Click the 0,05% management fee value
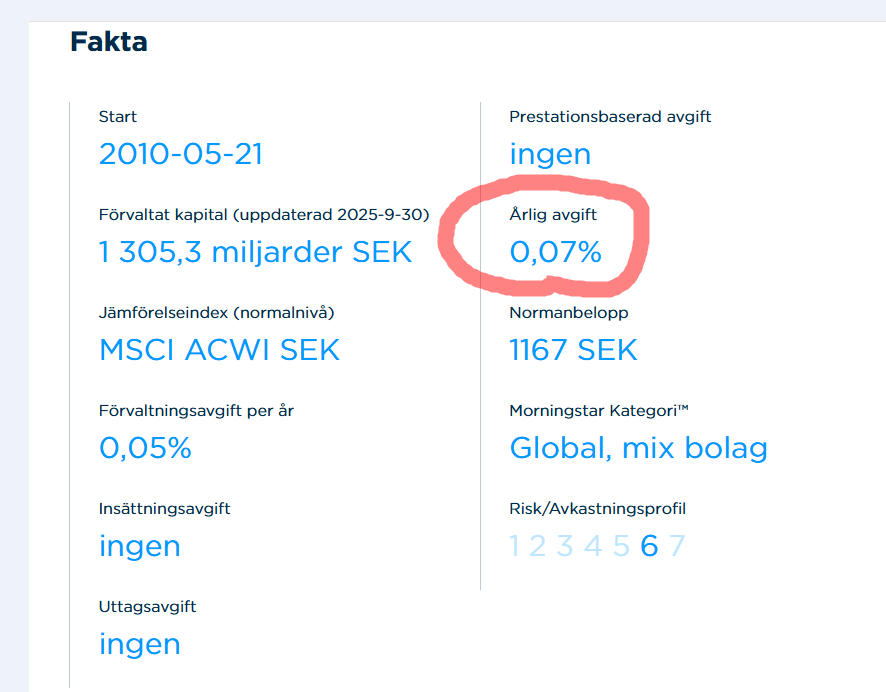The image size is (886, 692). 145,448
